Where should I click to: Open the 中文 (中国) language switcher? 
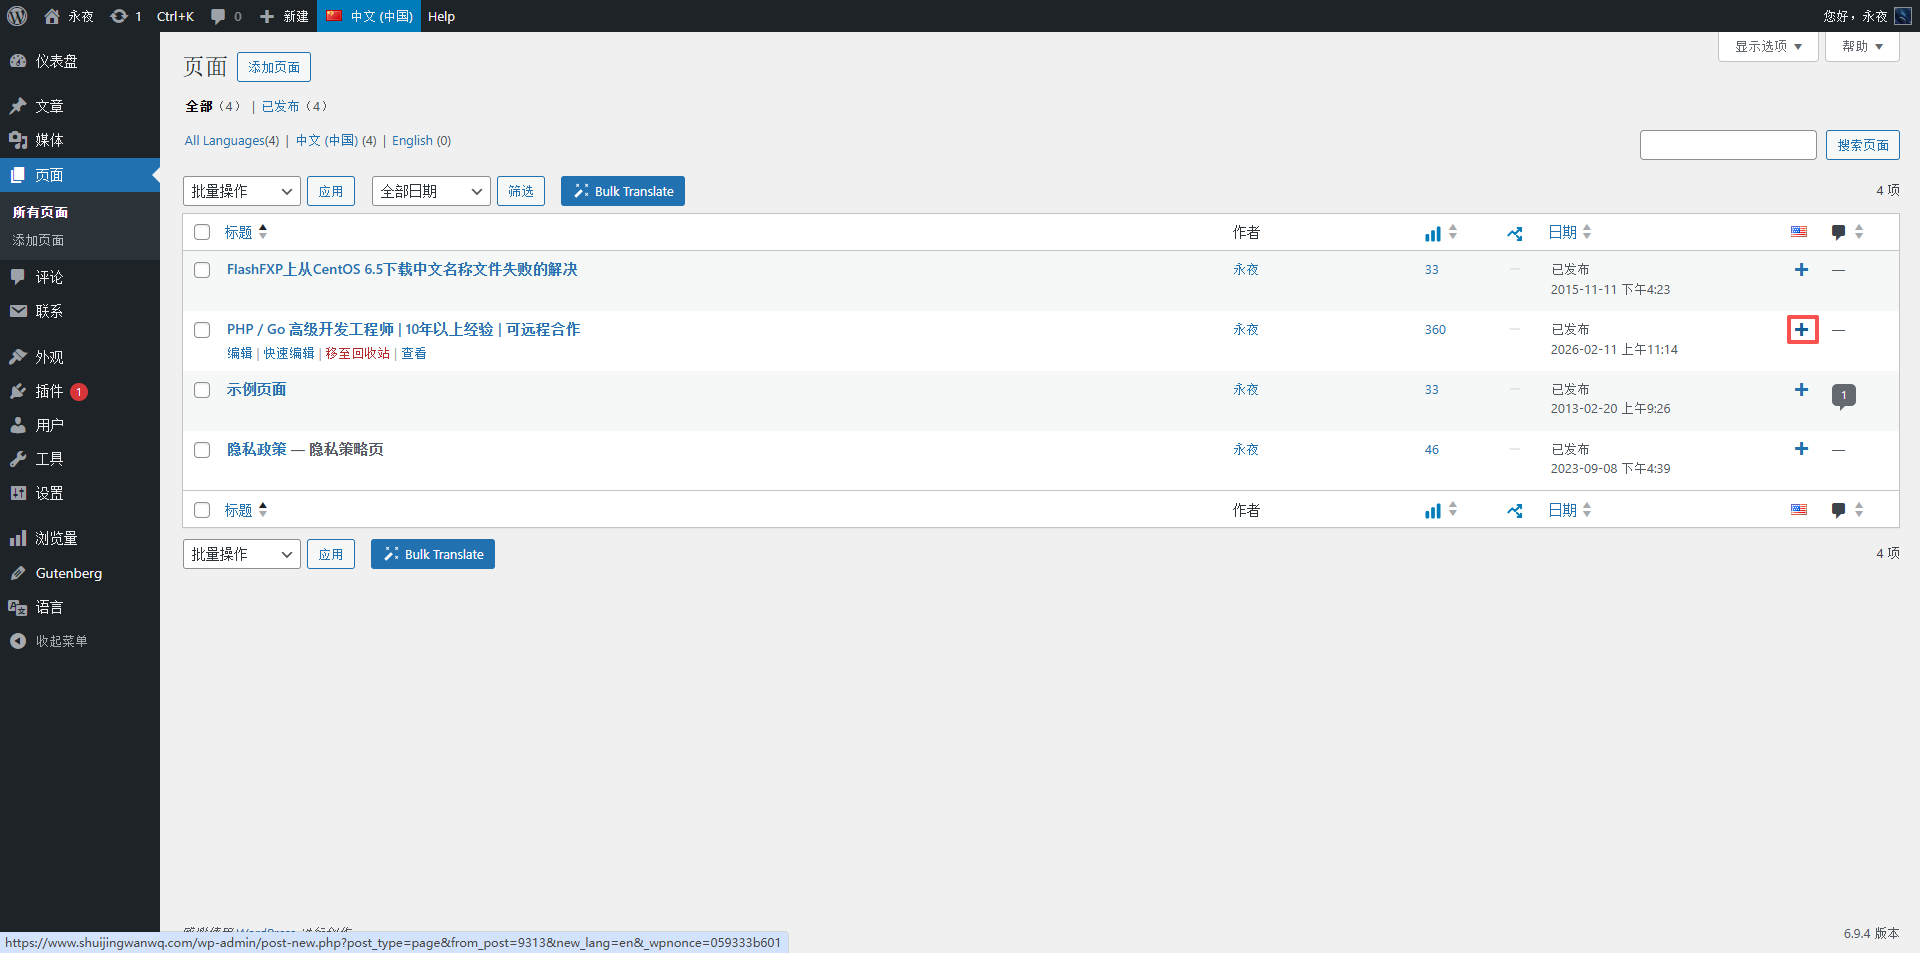[369, 16]
